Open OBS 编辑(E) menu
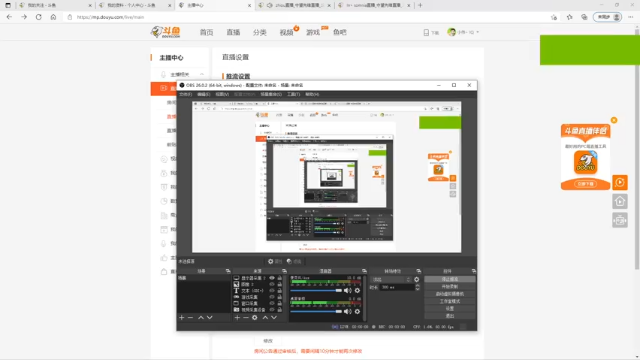 coord(203,94)
